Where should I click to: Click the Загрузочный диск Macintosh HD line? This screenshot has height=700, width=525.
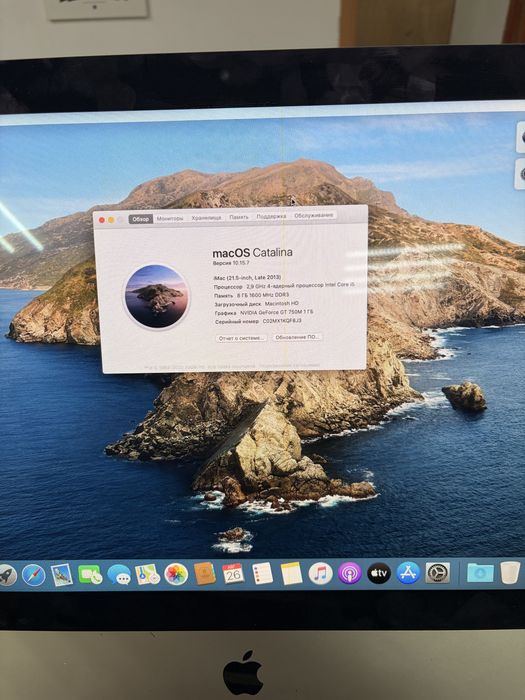[257, 304]
